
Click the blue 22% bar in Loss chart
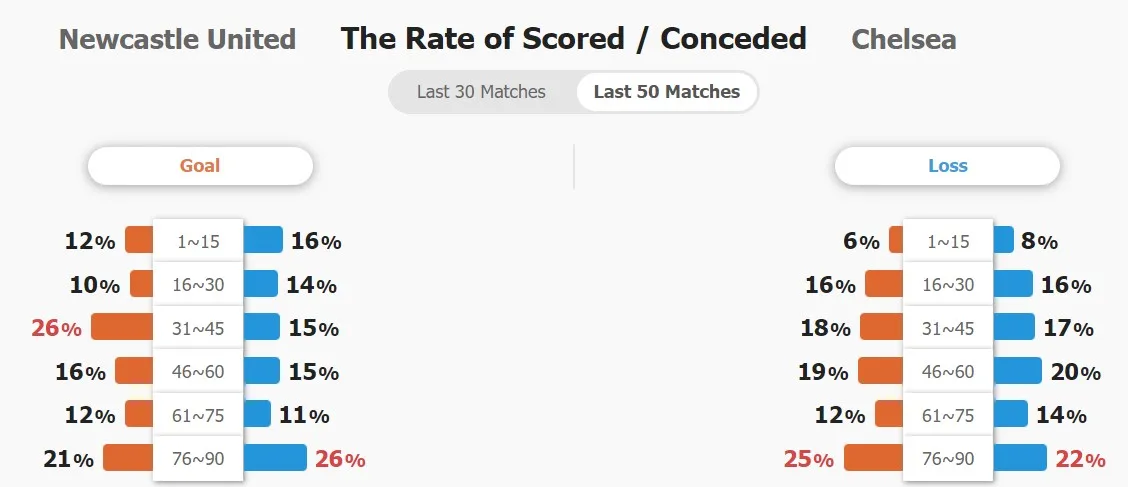click(x=1019, y=458)
